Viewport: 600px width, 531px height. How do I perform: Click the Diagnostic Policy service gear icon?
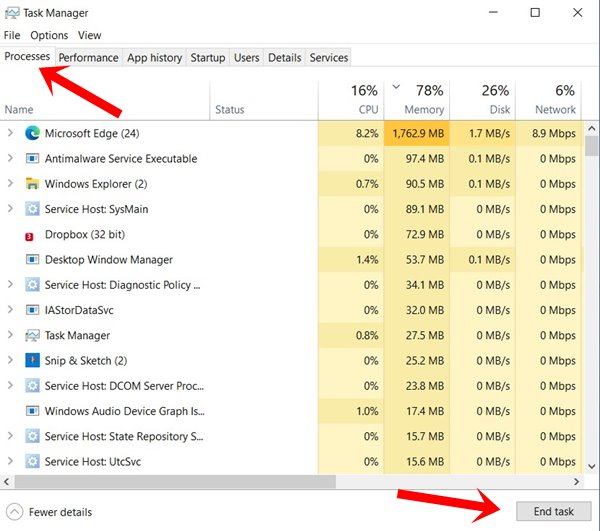[33, 285]
